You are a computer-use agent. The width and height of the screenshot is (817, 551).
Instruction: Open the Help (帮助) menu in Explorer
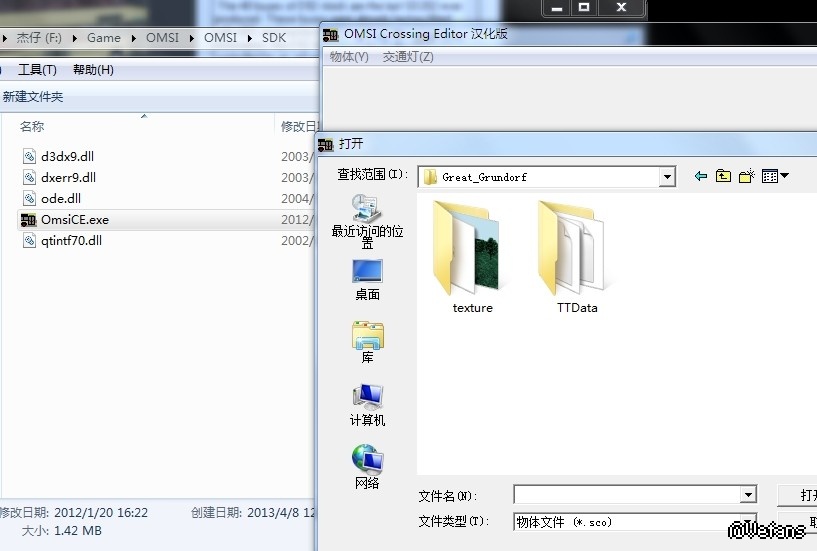coord(93,70)
